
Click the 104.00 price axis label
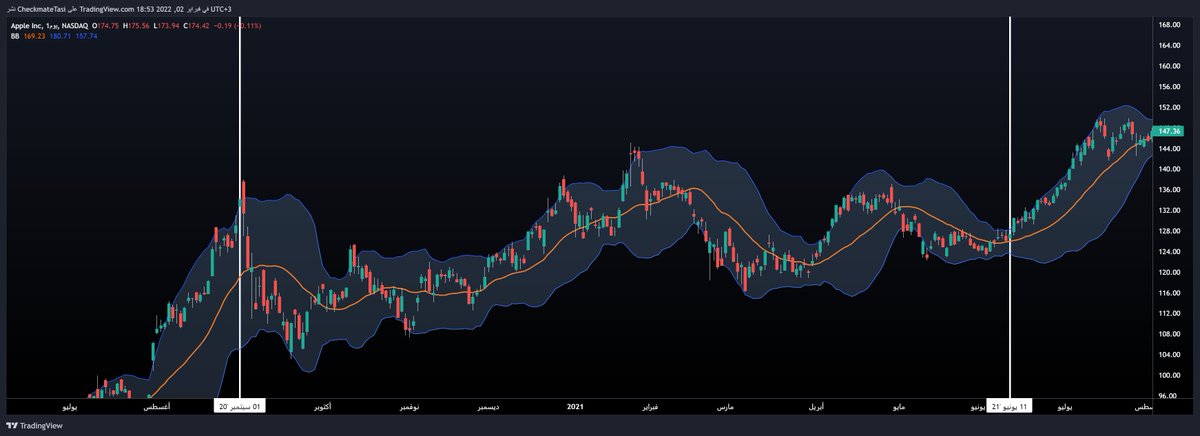tap(1171, 355)
